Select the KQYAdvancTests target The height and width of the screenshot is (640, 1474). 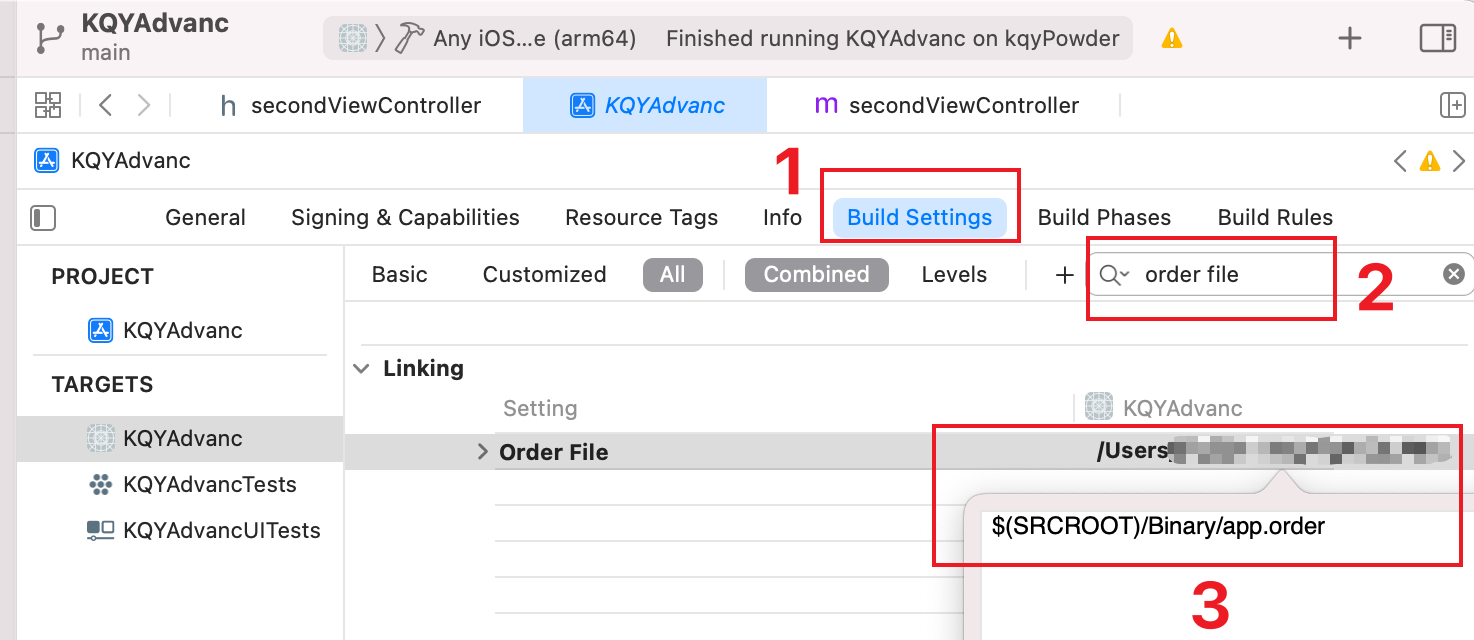tap(209, 485)
